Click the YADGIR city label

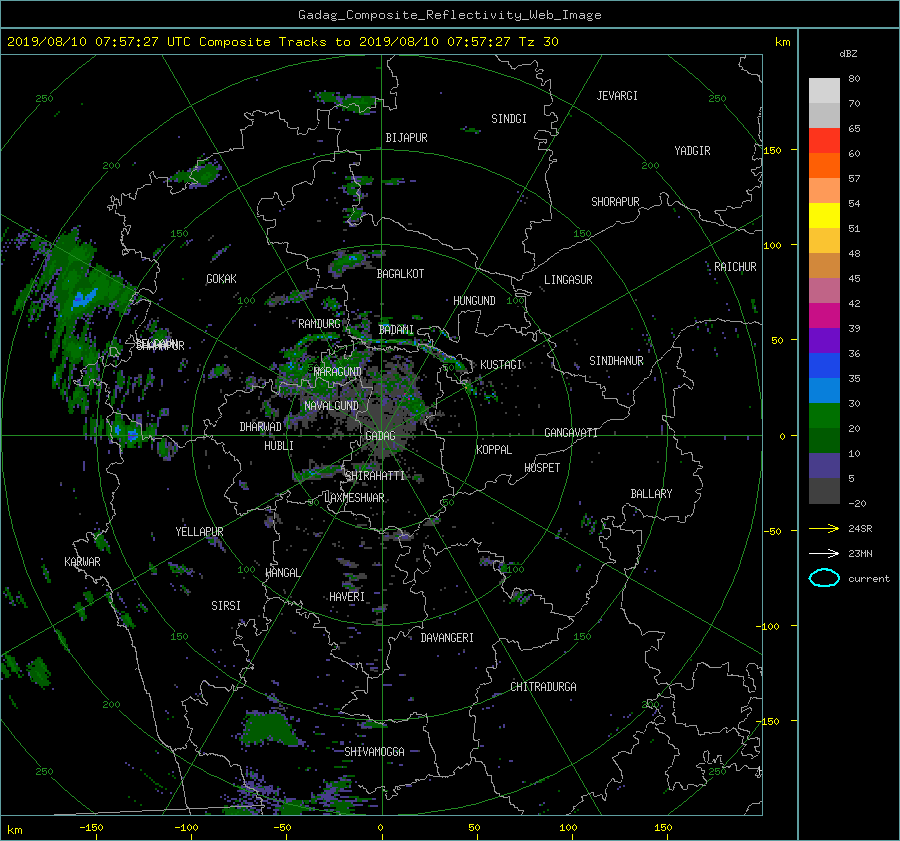tap(692, 151)
